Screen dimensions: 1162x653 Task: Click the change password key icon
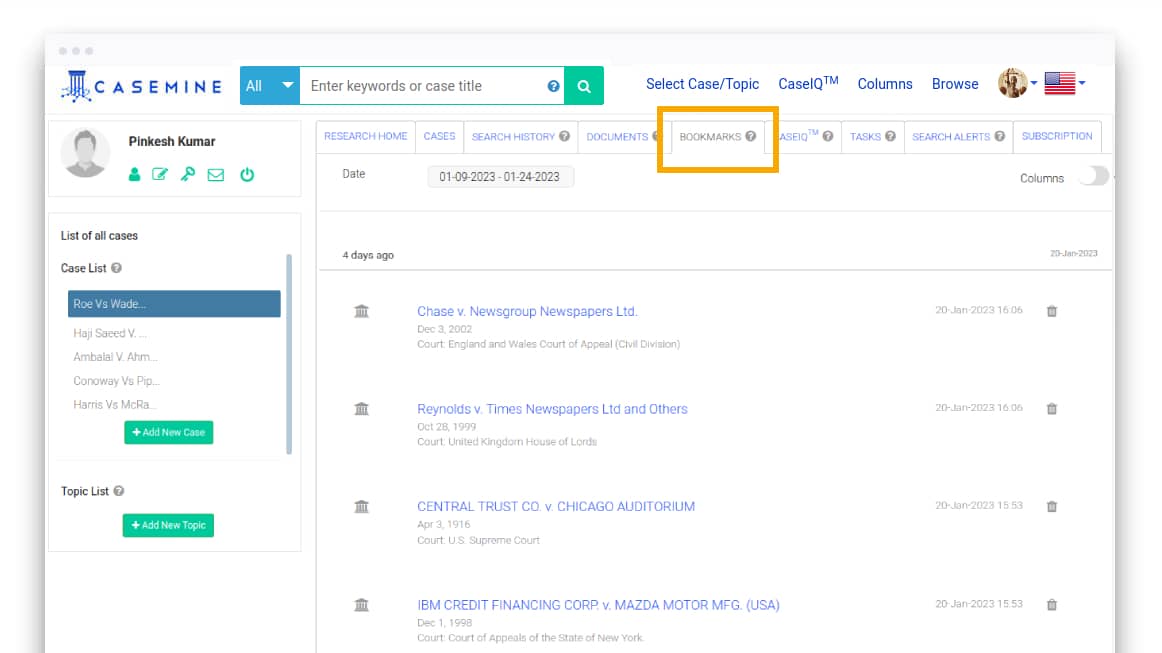click(187, 174)
